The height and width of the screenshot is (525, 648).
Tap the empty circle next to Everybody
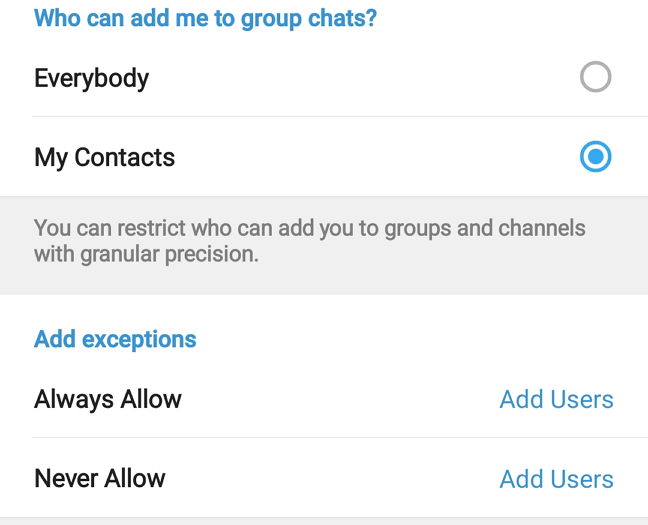pyautogui.click(x=595, y=77)
